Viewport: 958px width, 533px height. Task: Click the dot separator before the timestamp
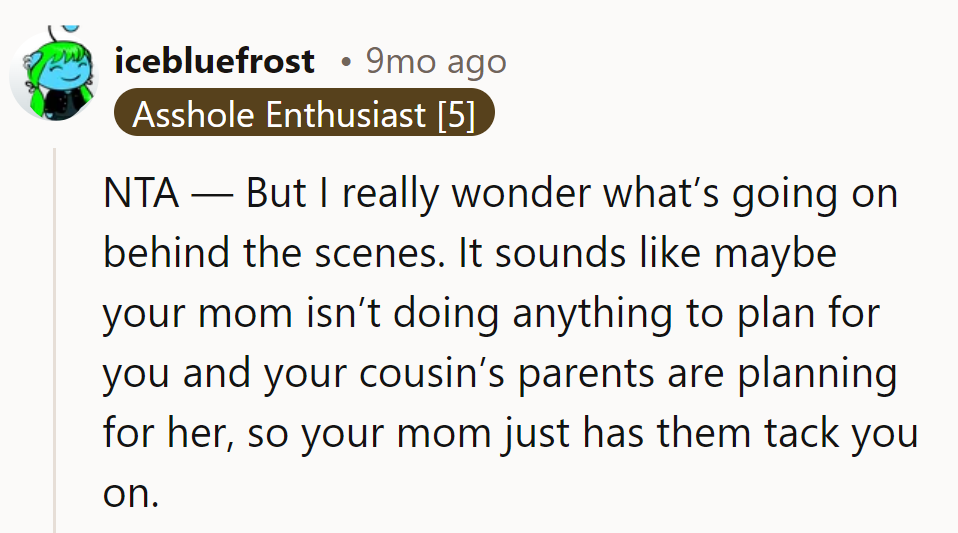[345, 63]
